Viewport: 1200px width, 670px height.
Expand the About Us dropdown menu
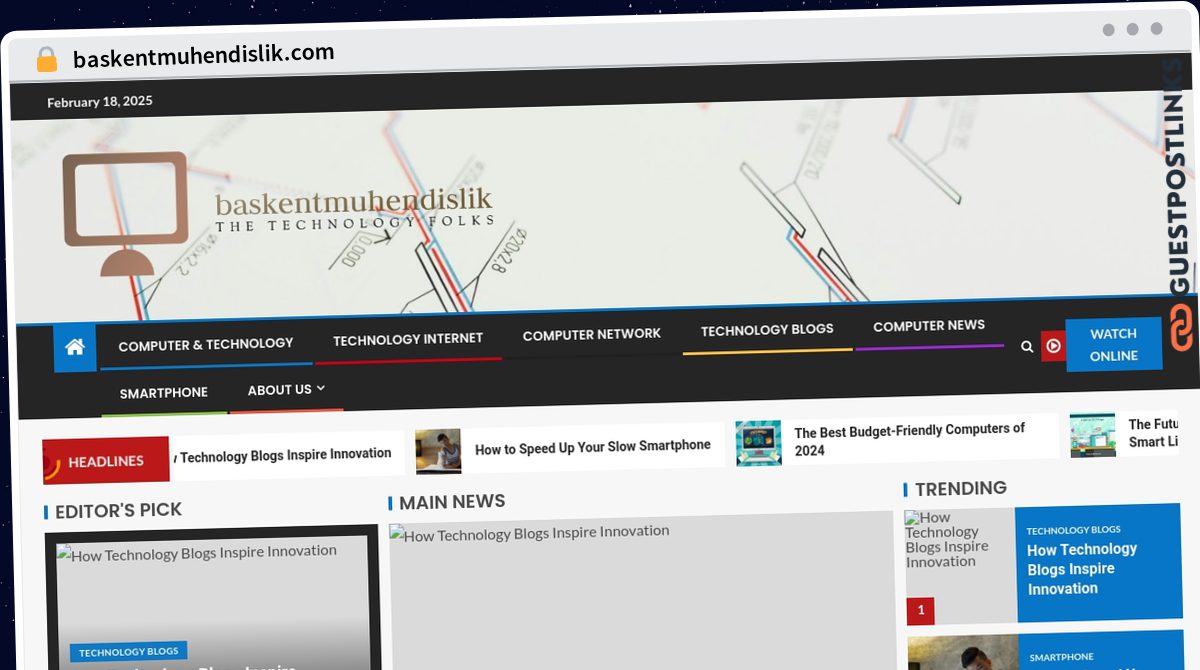click(286, 389)
